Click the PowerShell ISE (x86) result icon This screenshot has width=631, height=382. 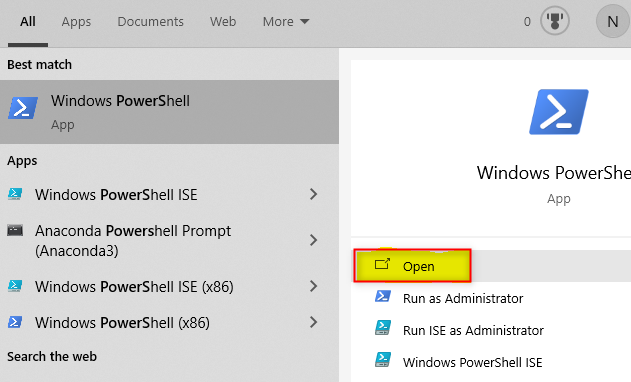(15, 286)
